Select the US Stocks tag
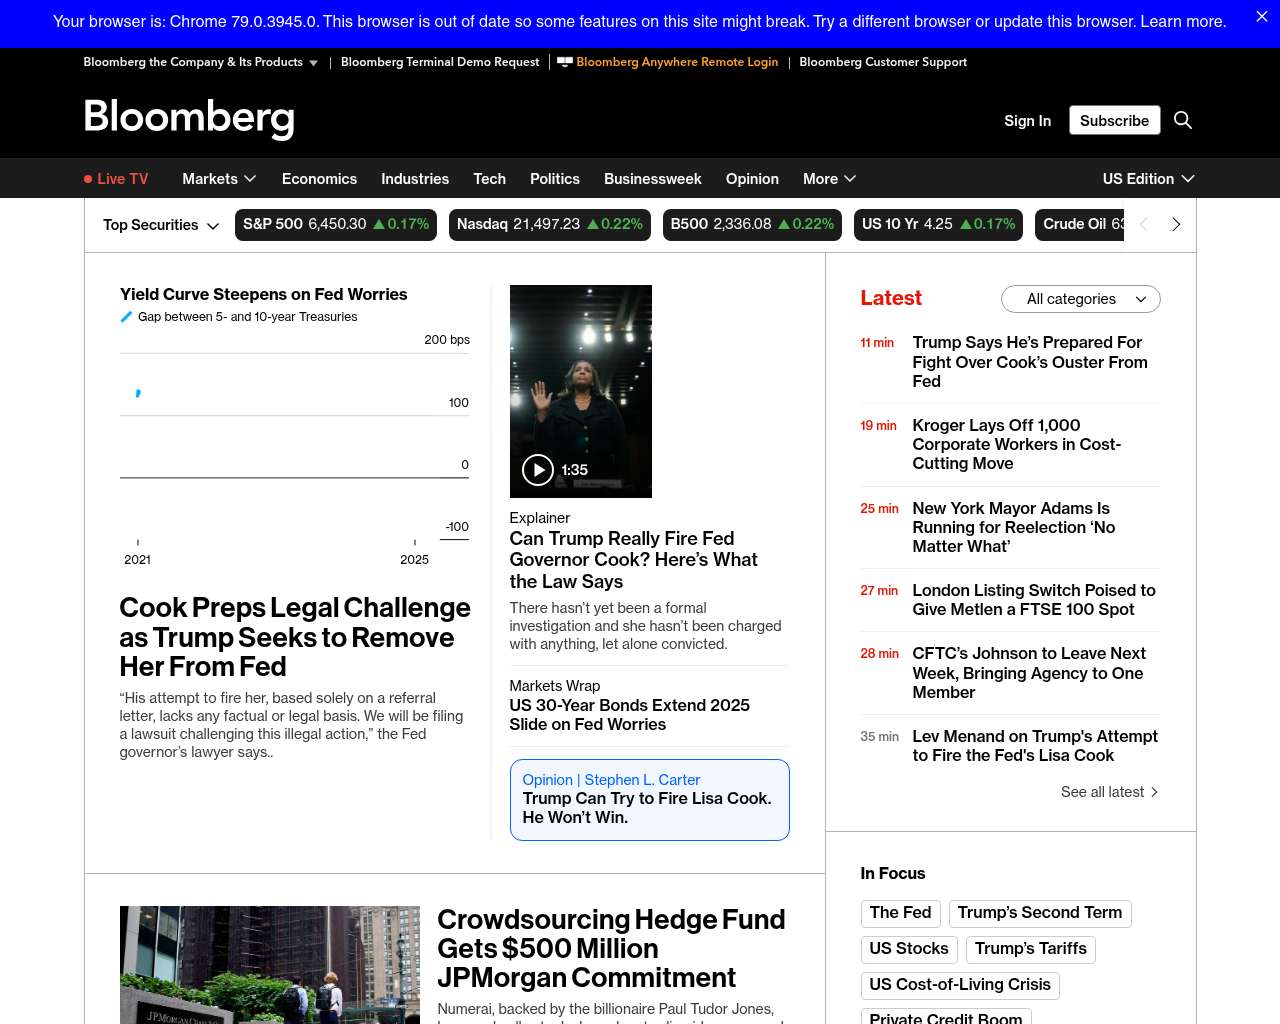The width and height of the screenshot is (1280, 1024). coord(909,949)
